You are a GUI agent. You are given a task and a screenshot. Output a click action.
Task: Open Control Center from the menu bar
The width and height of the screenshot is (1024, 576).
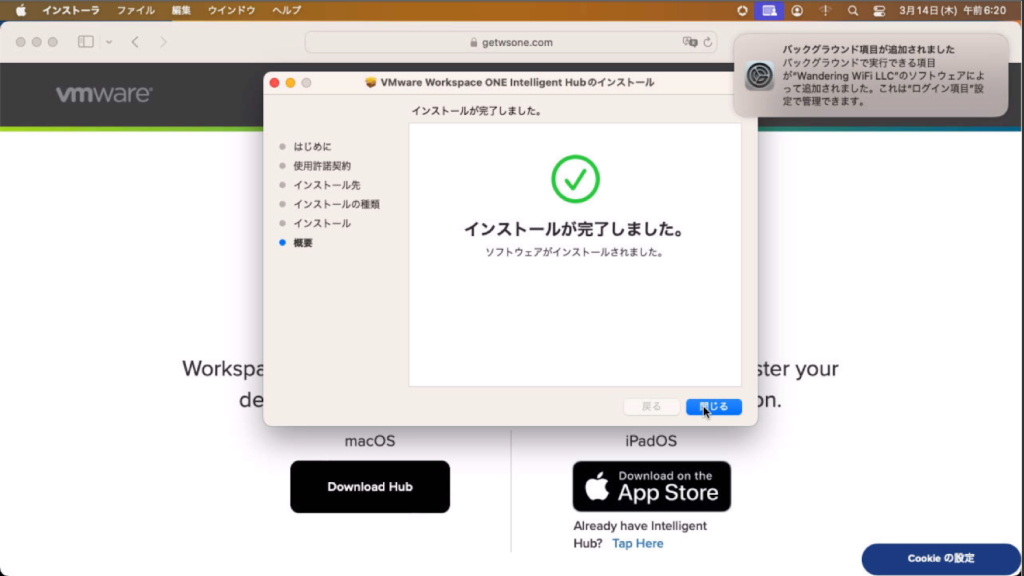879,10
